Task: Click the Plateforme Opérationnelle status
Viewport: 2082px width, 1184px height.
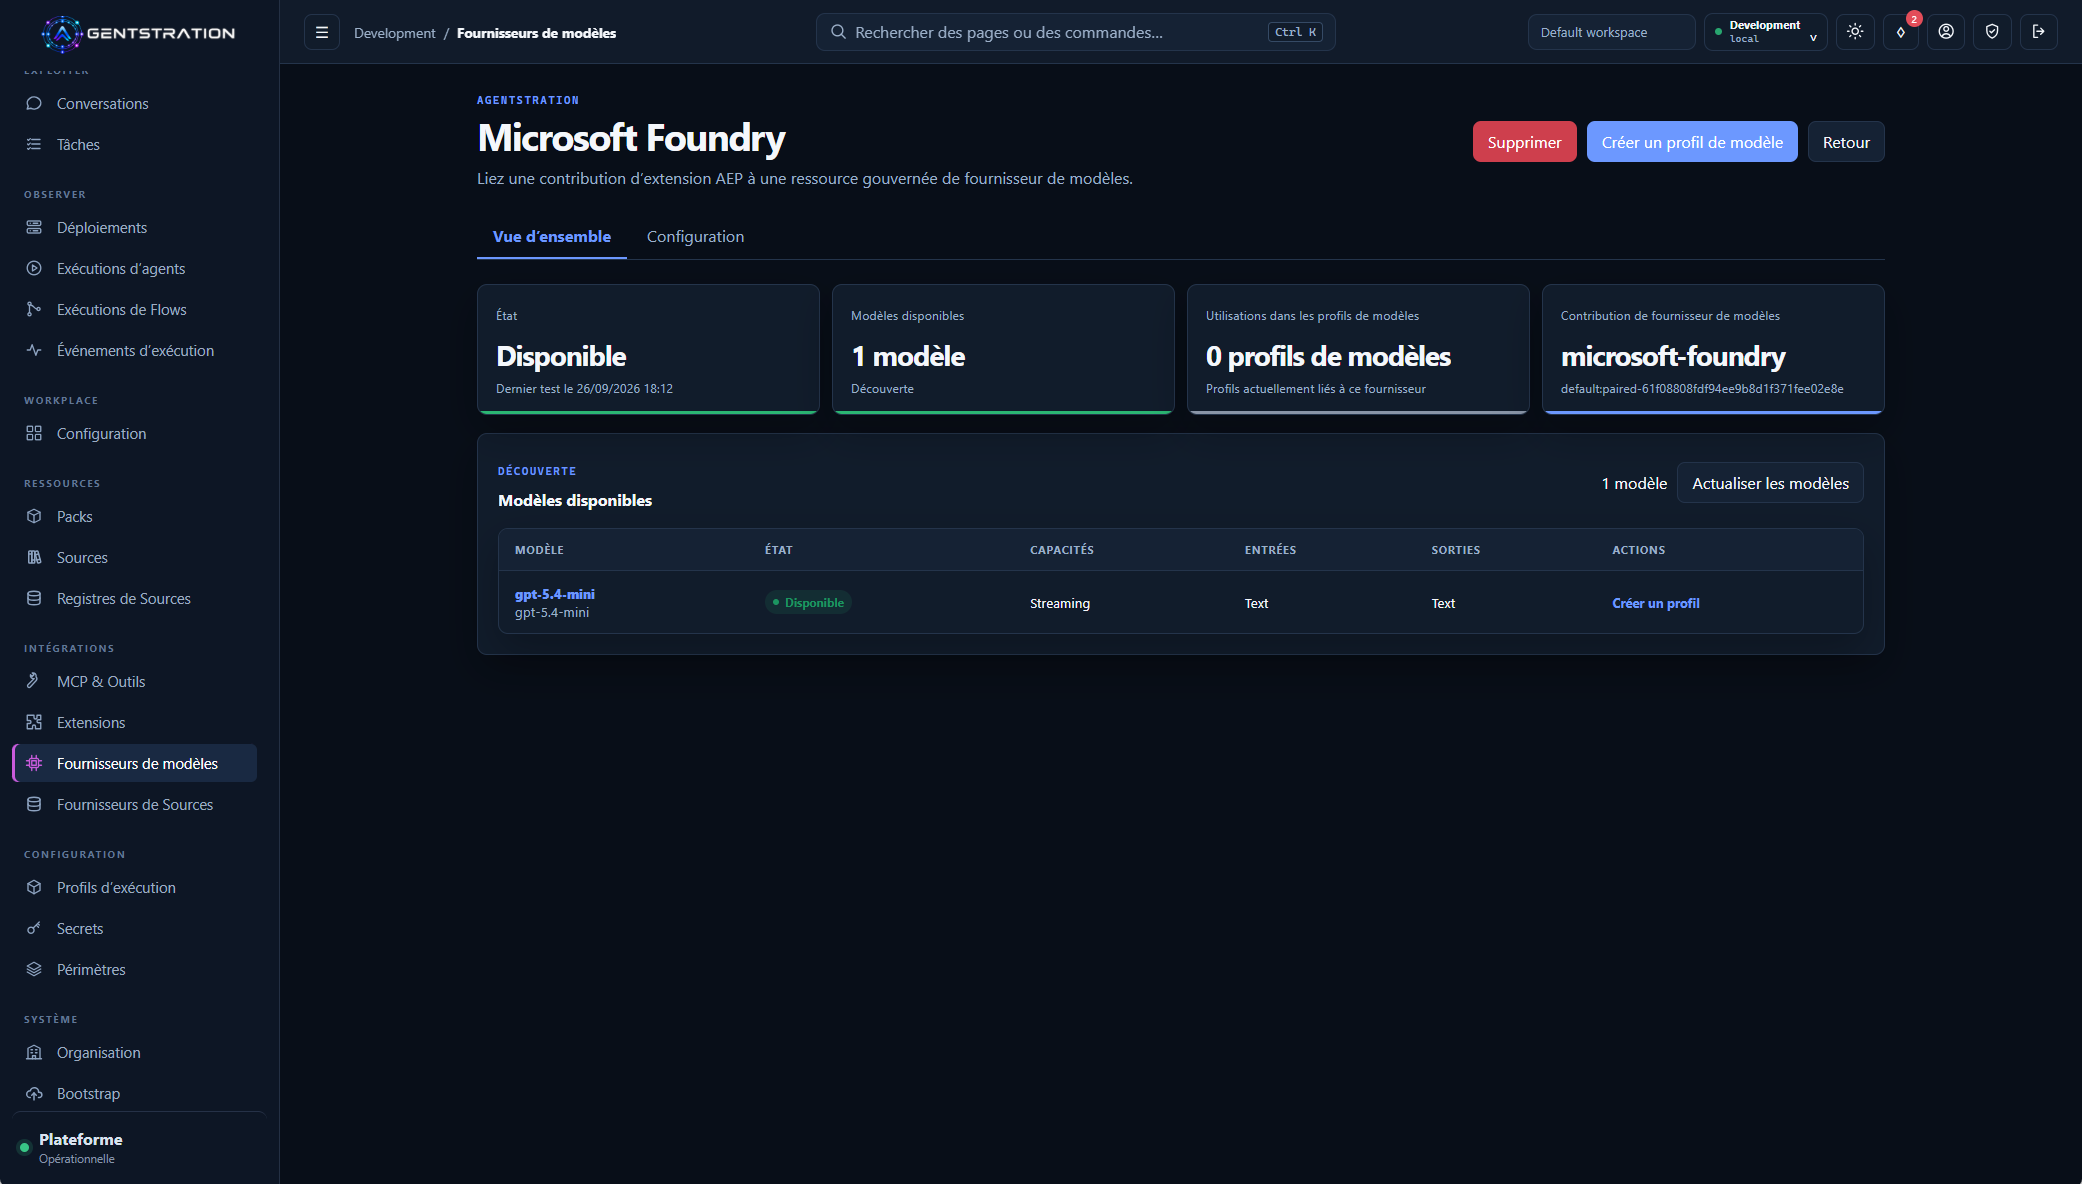Action: click(80, 1148)
